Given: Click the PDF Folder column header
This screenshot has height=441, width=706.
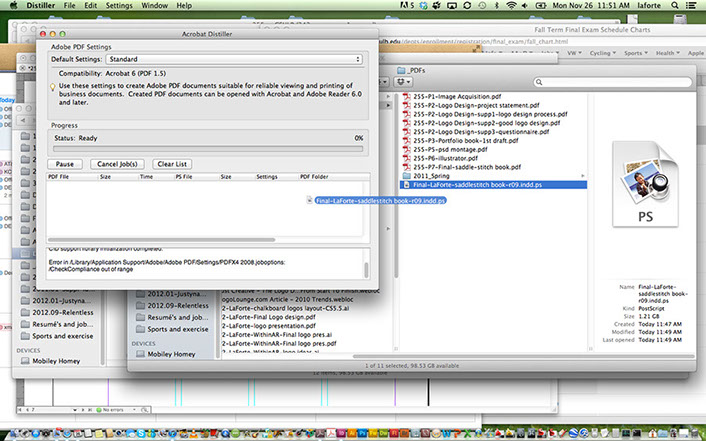Looking at the screenshot, I should [314, 177].
